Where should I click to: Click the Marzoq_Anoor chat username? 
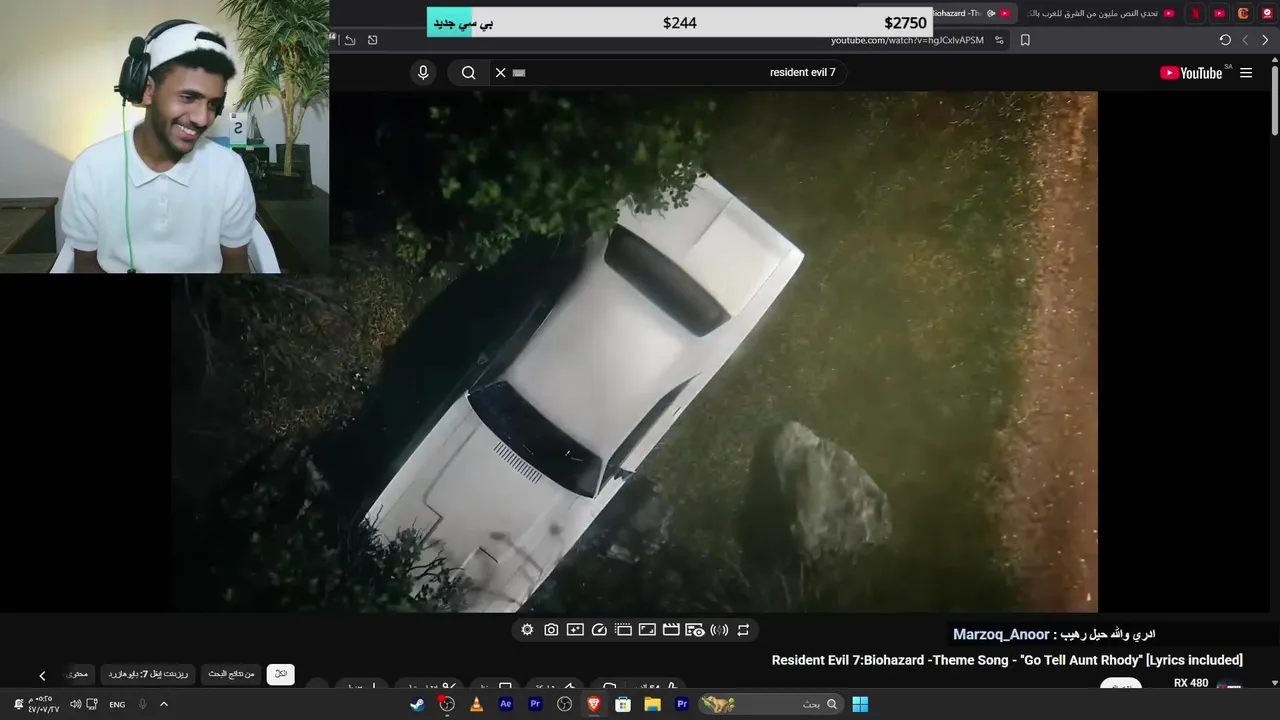pyautogui.click(x=1001, y=635)
